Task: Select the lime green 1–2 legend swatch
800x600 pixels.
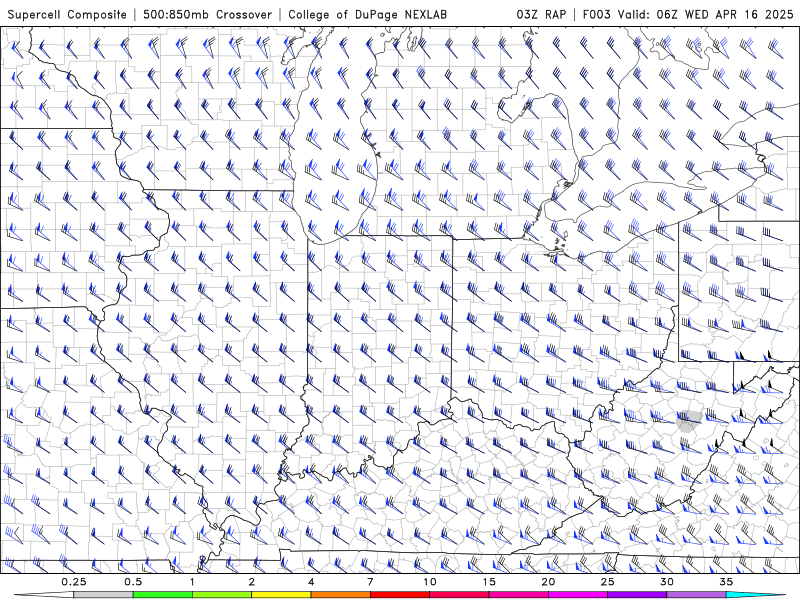Action: tap(222, 595)
